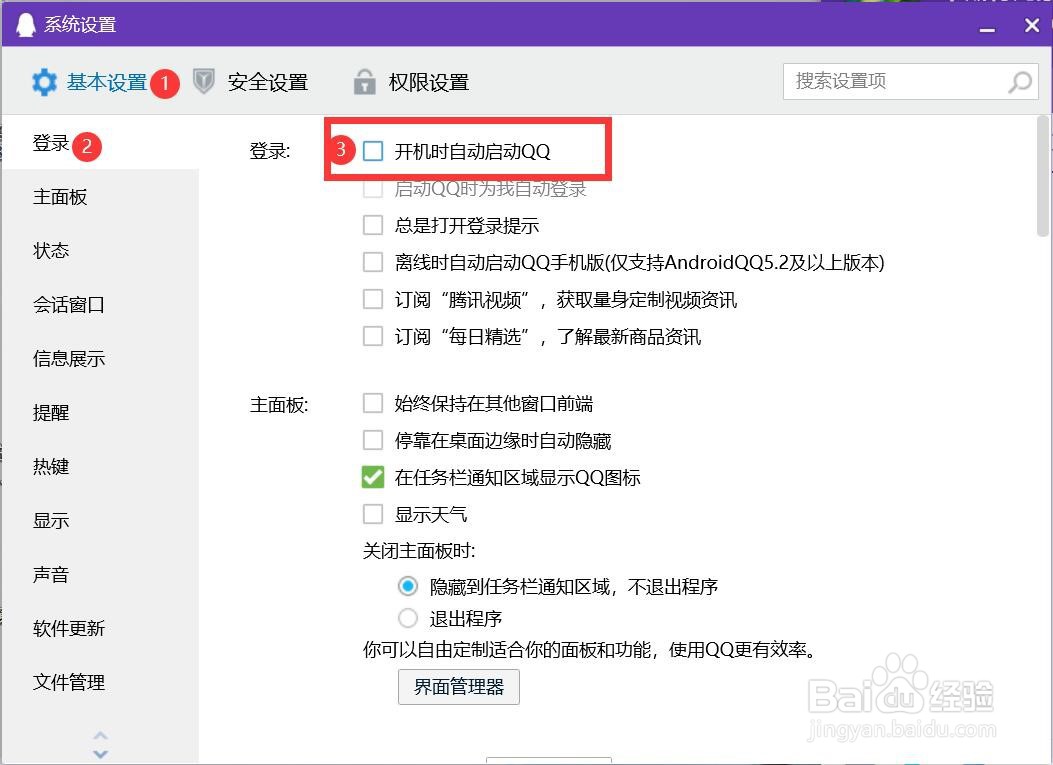Viewport: 1053px width, 765px height.
Task: Select 主面板 in the sidebar
Action: point(60,197)
